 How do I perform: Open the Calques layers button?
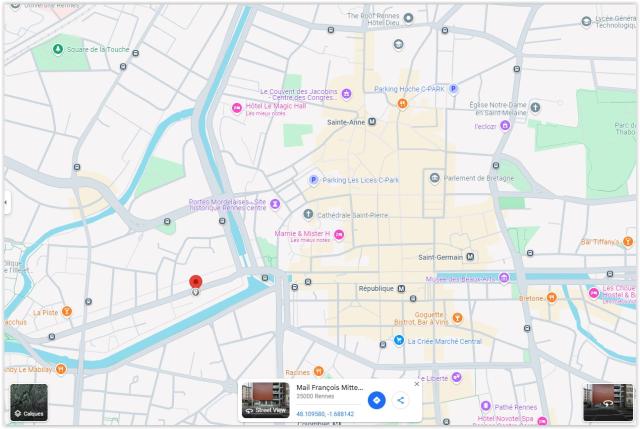[x=29, y=402]
